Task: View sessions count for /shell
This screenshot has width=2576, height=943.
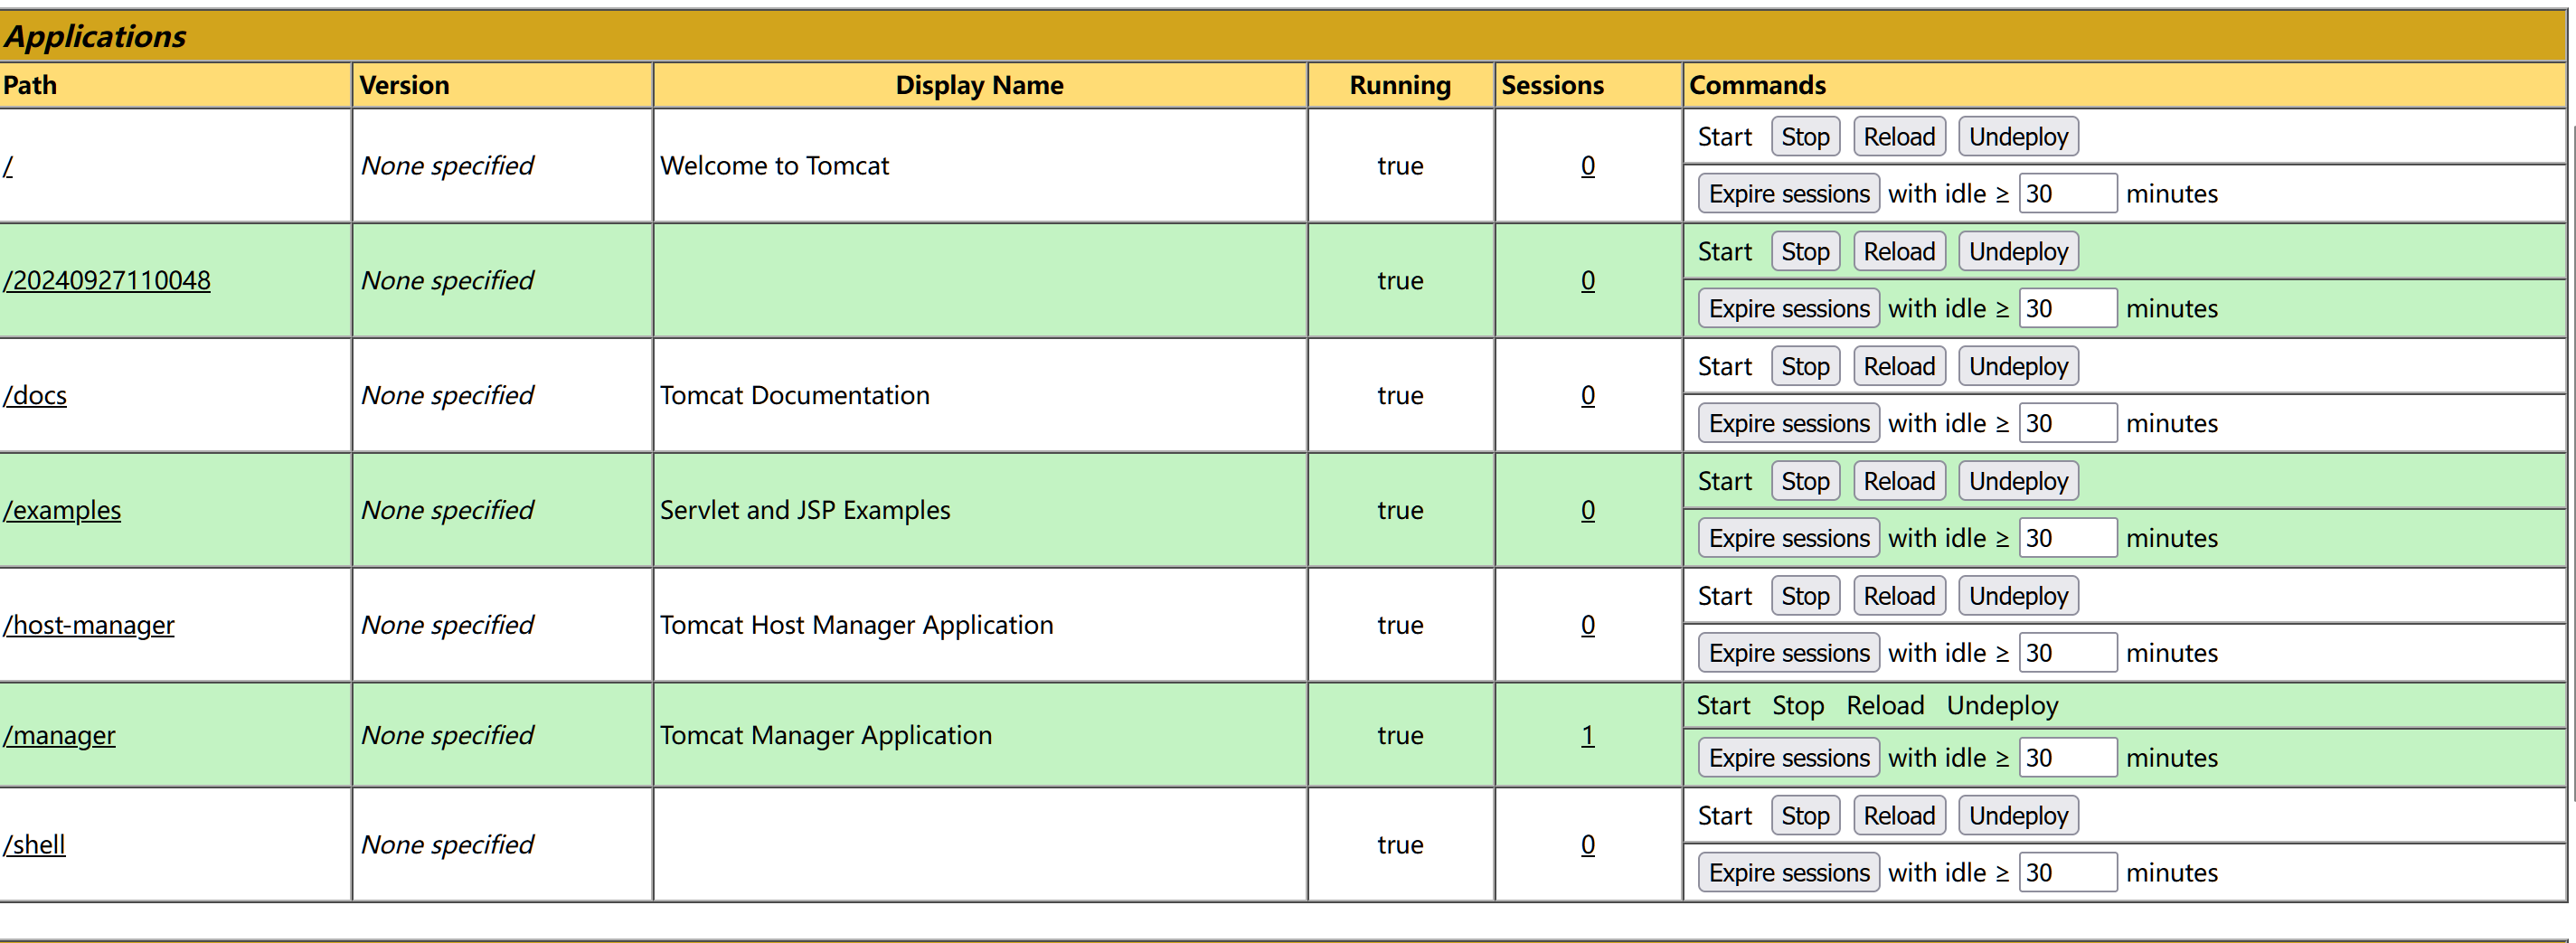Action: tap(1588, 845)
